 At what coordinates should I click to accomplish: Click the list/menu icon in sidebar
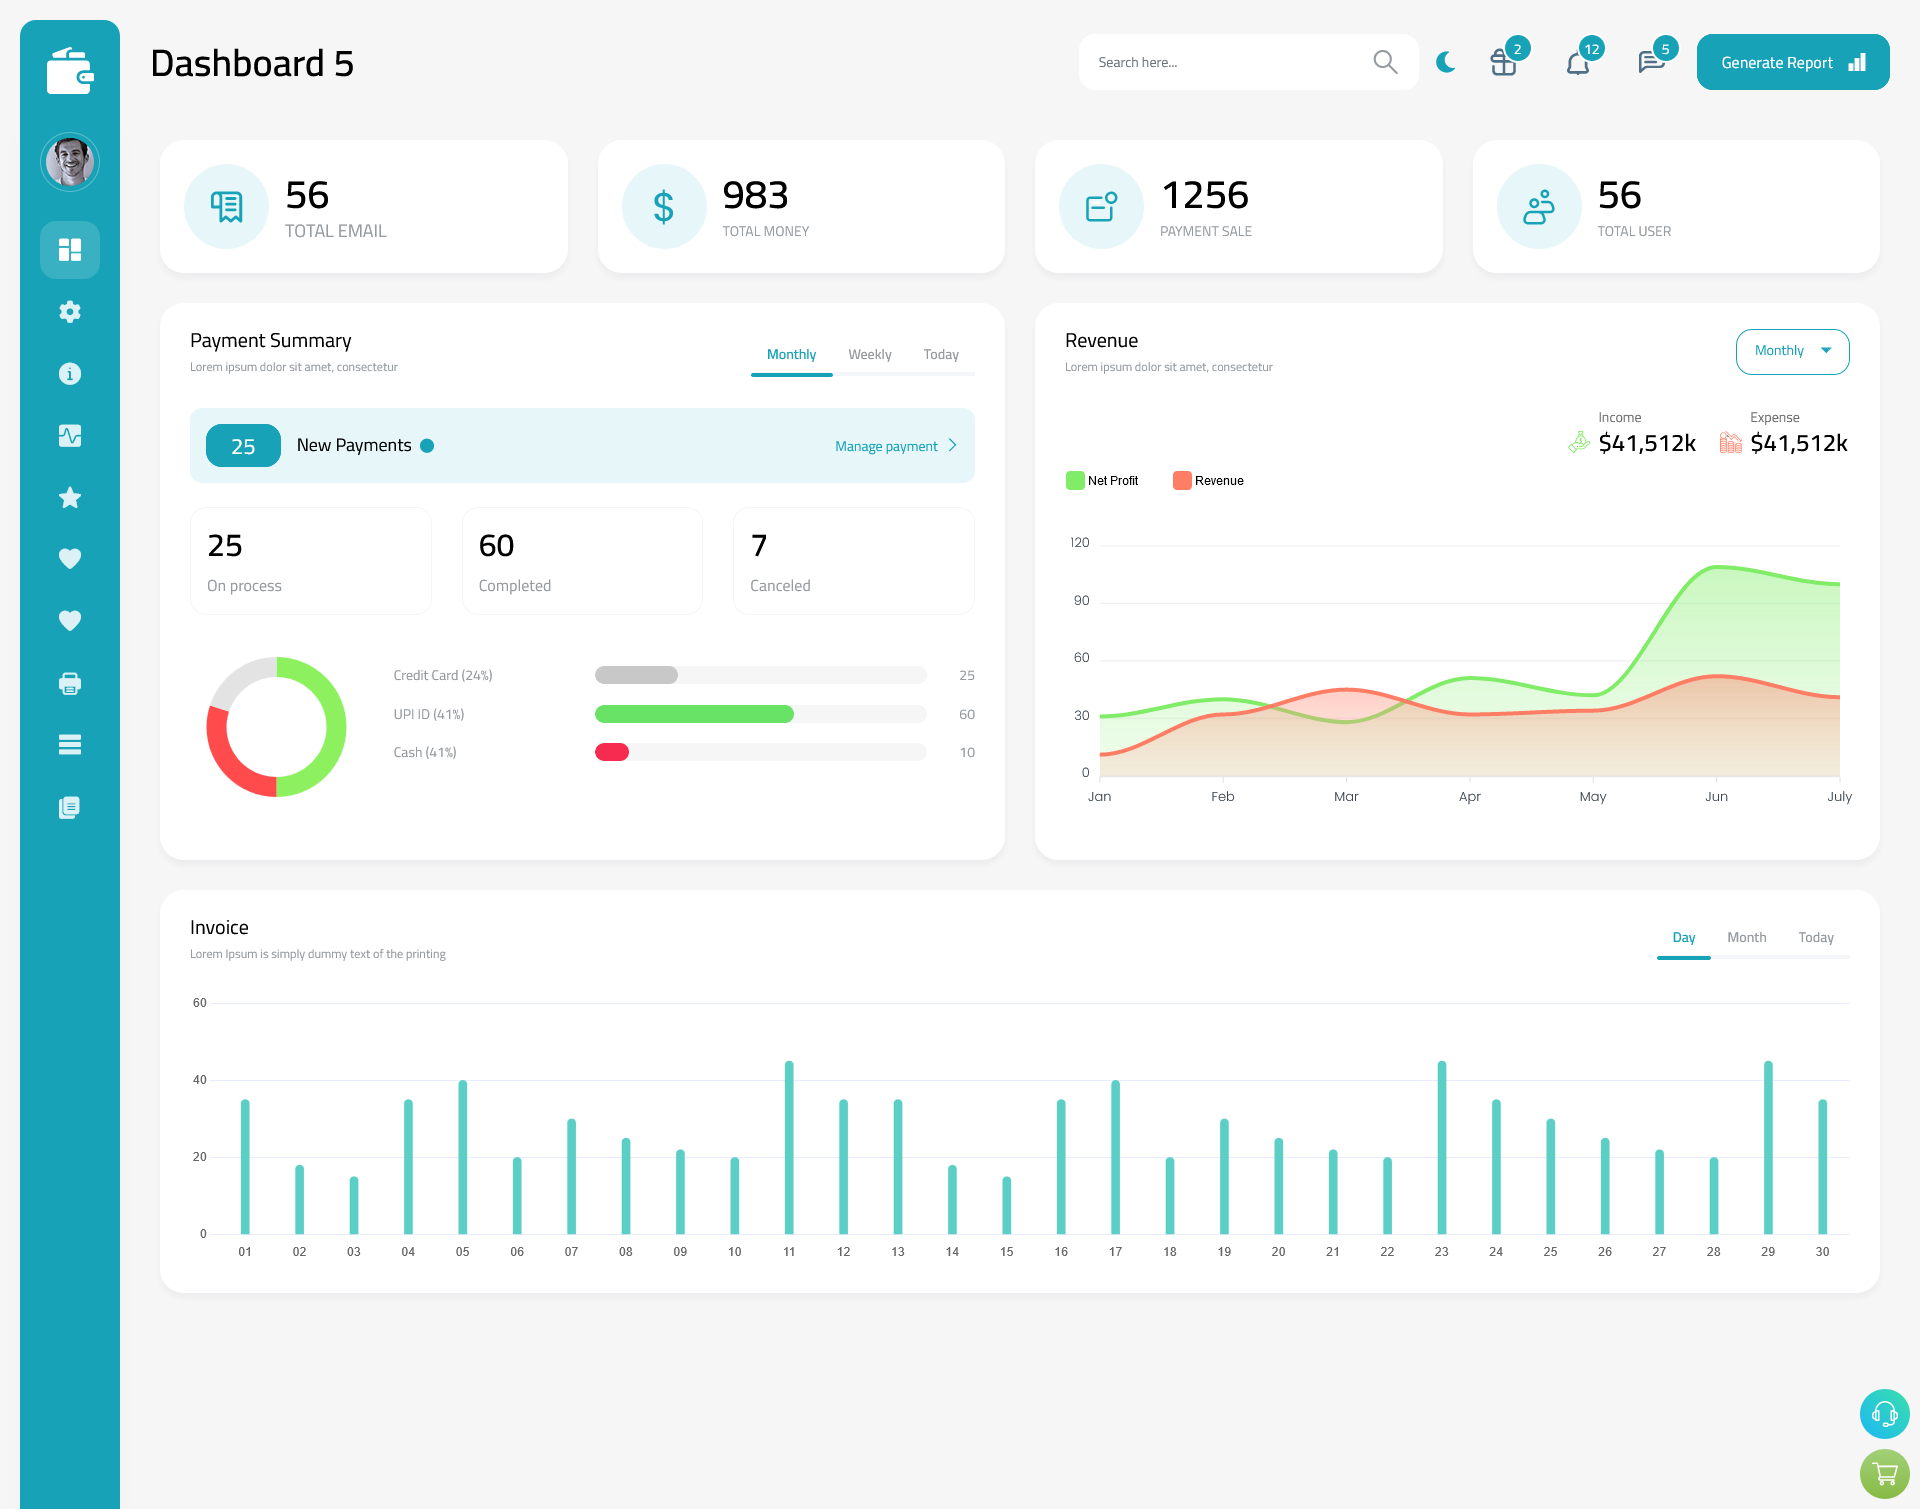point(70,745)
